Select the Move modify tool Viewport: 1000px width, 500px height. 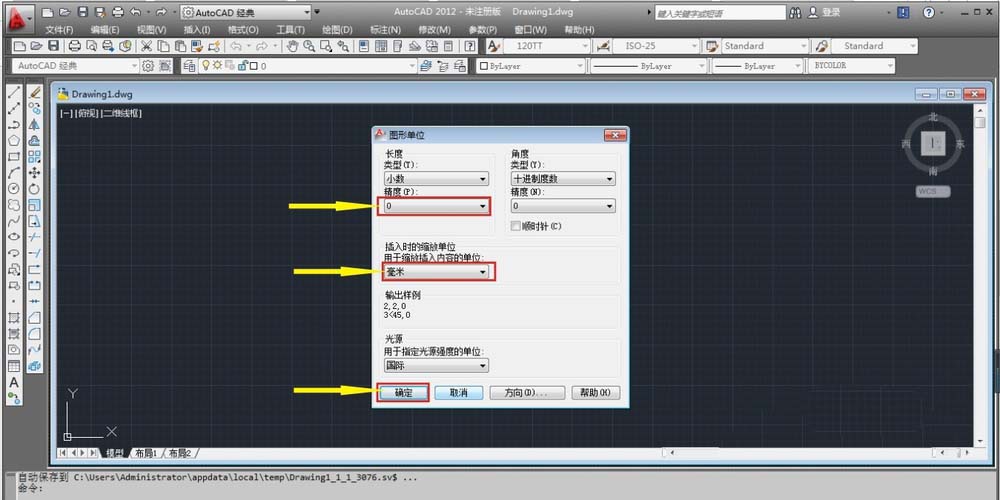[x=34, y=172]
